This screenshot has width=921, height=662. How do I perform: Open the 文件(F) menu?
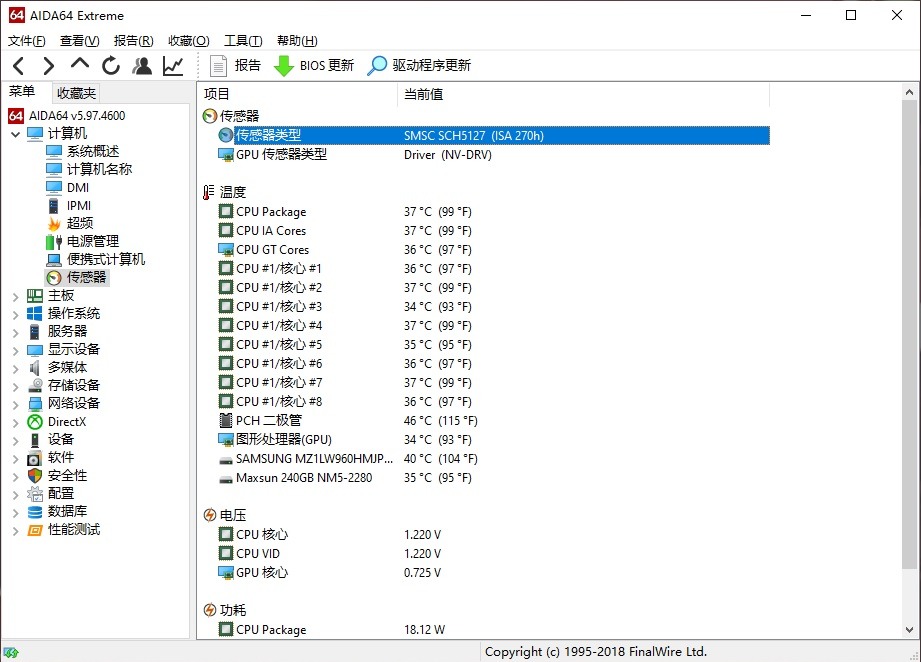pyautogui.click(x=26, y=41)
